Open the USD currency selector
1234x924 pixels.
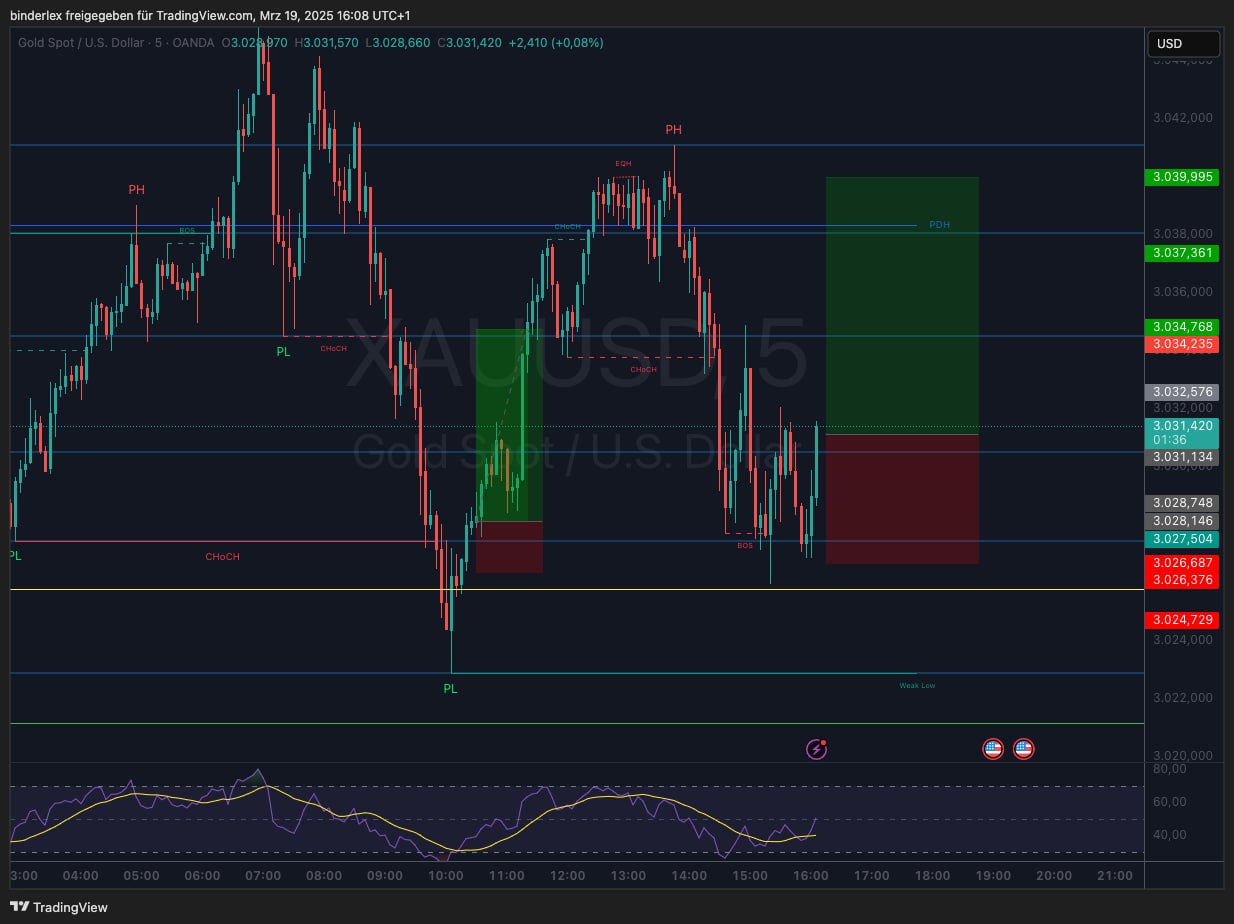click(1183, 44)
